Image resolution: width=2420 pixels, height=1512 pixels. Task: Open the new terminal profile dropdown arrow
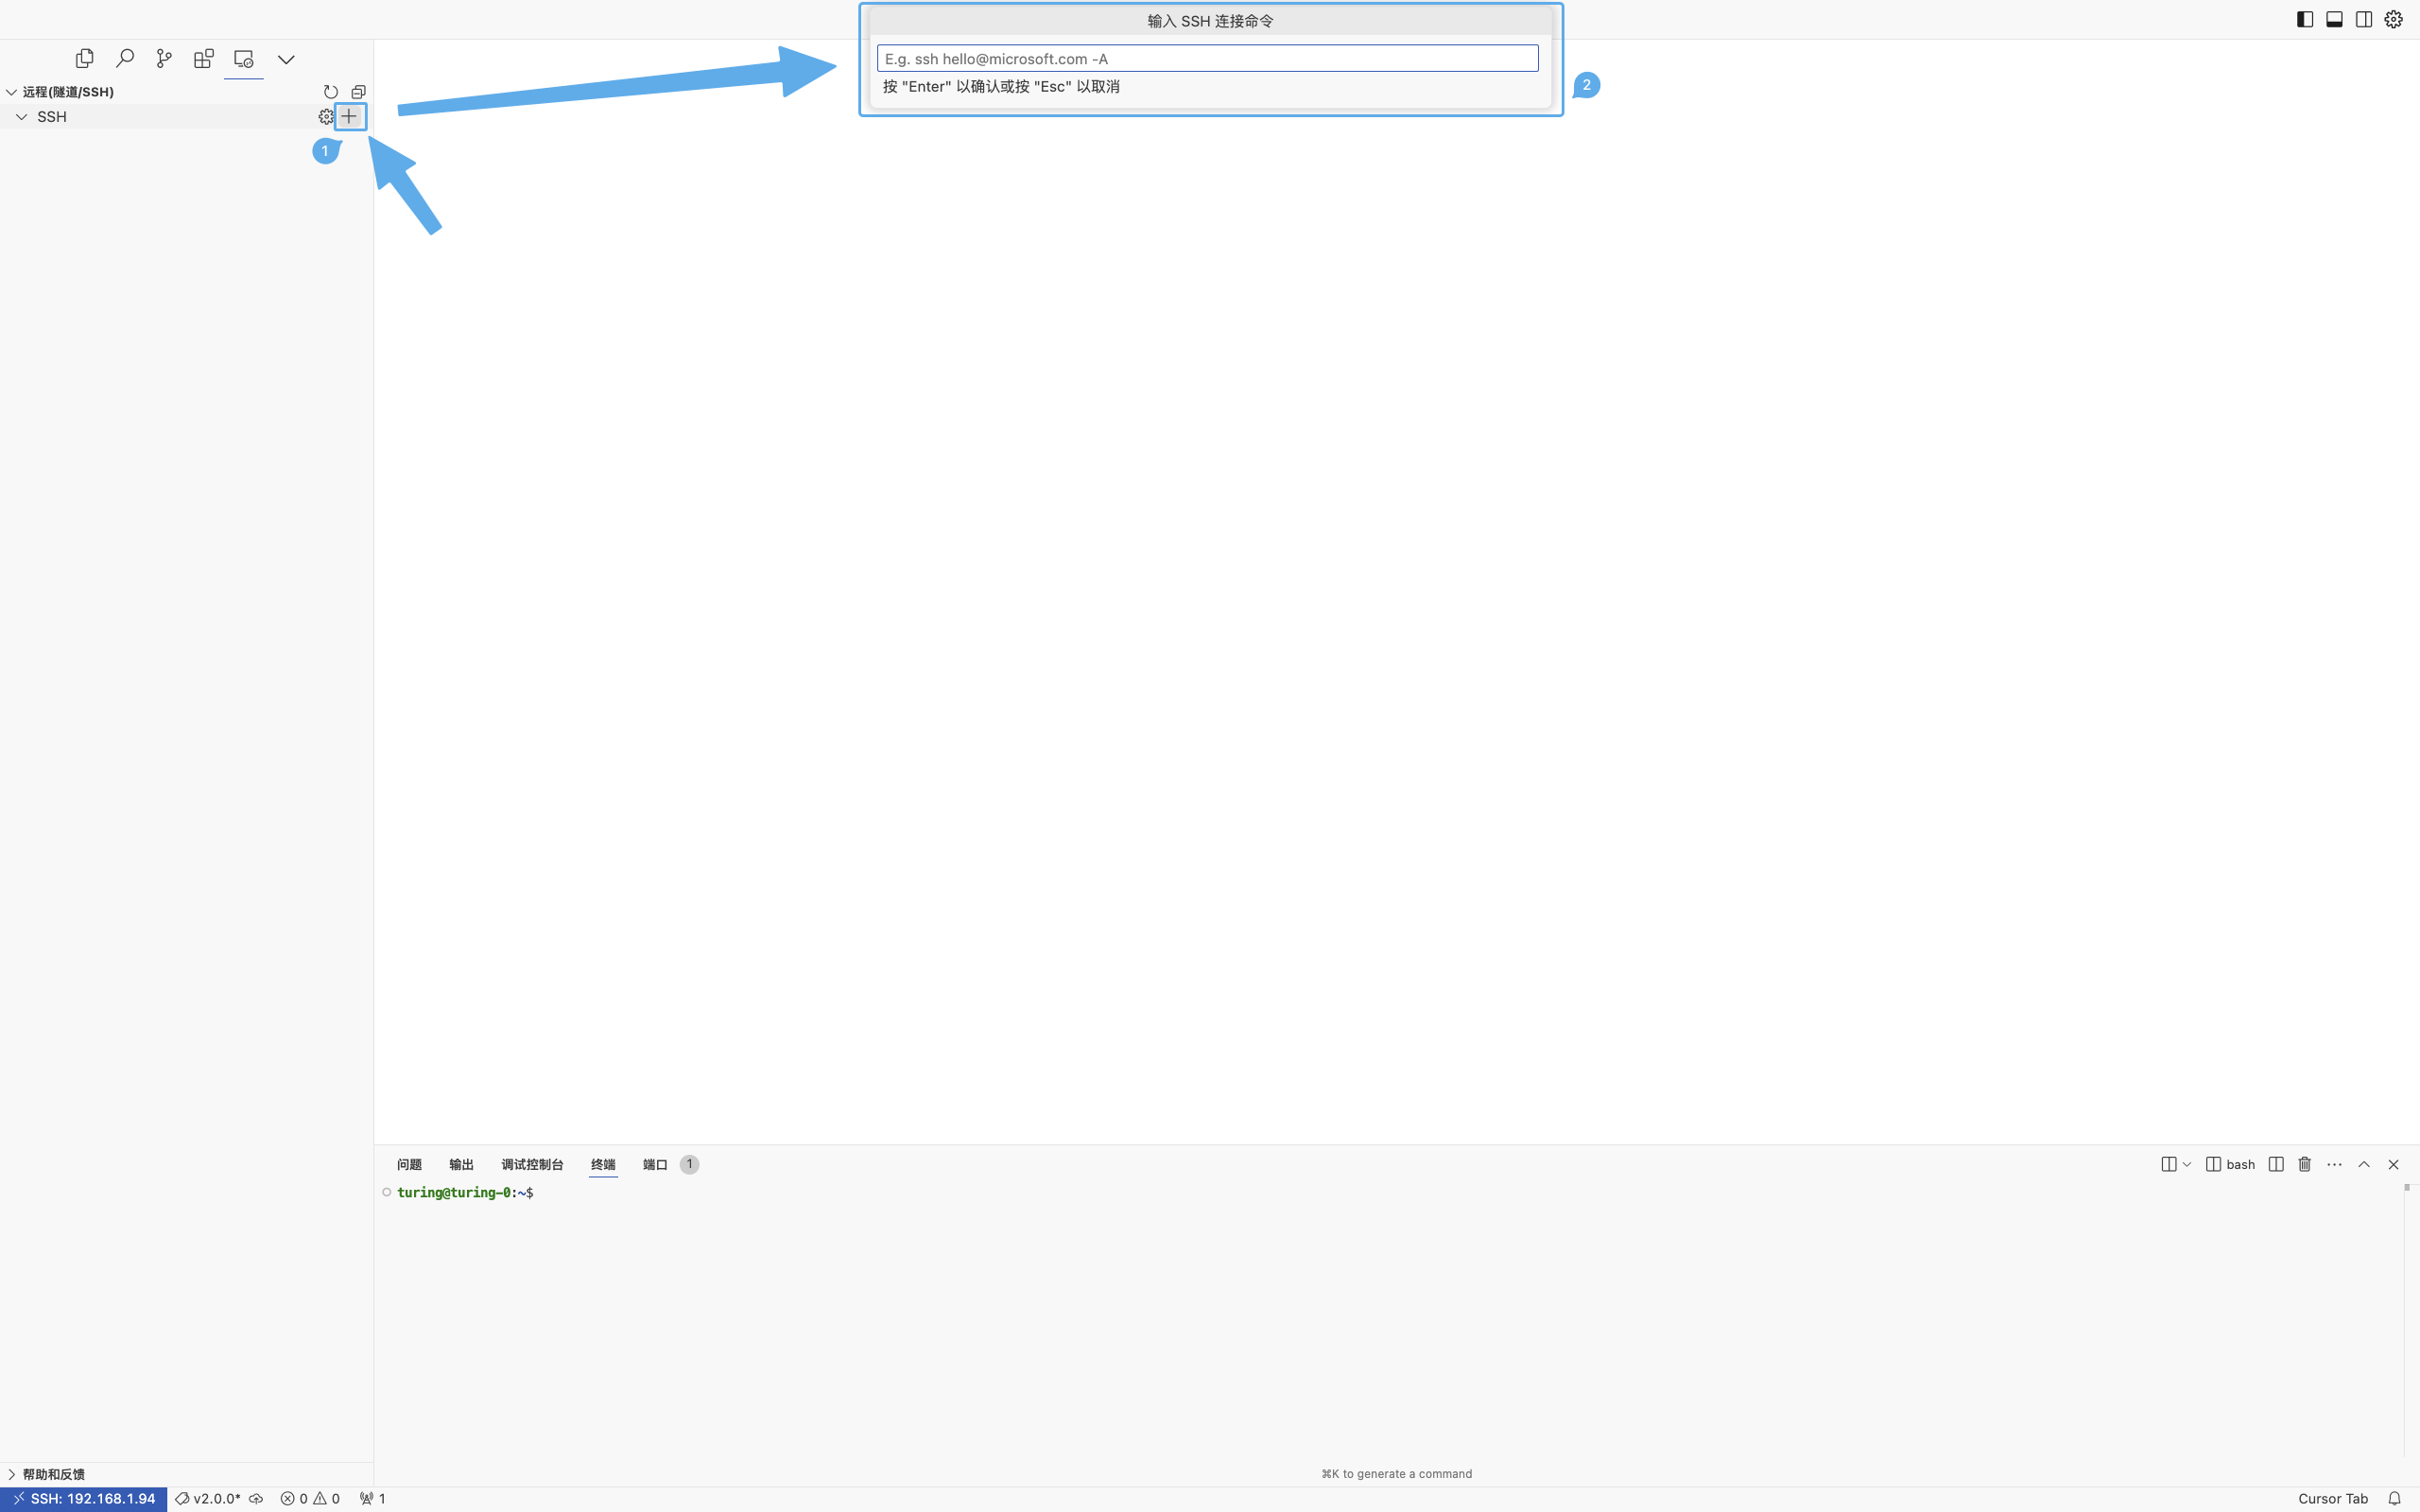tap(2187, 1164)
